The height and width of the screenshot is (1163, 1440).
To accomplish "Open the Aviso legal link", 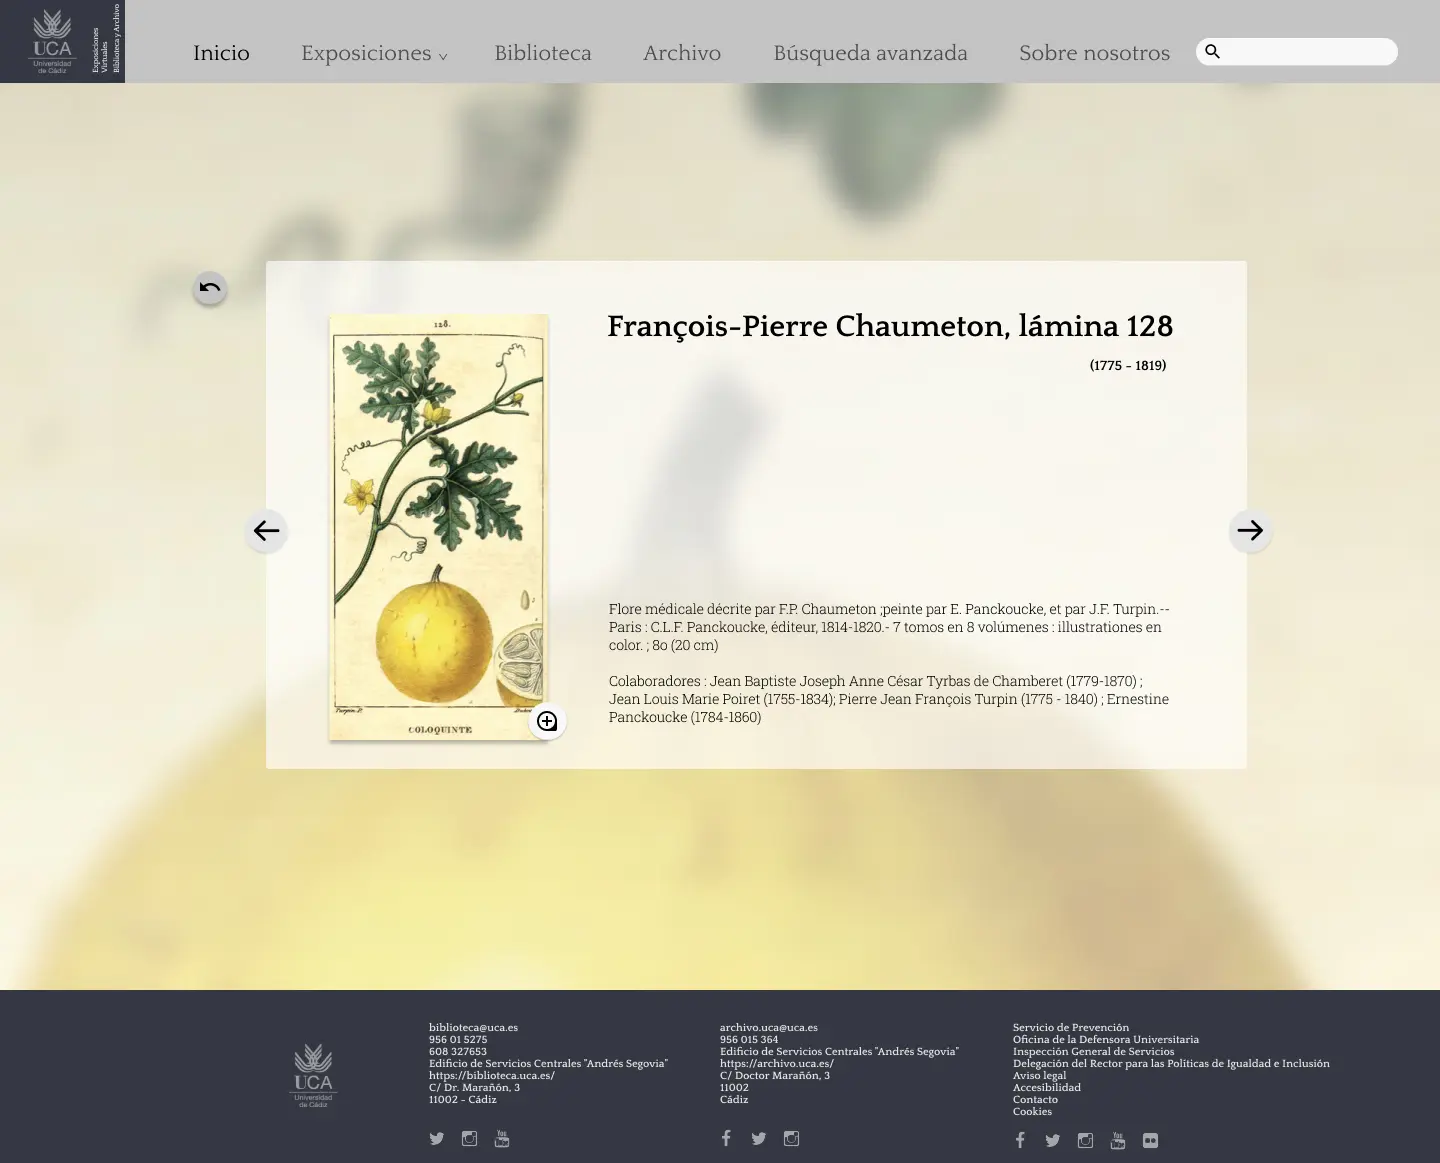I will tap(1040, 1075).
